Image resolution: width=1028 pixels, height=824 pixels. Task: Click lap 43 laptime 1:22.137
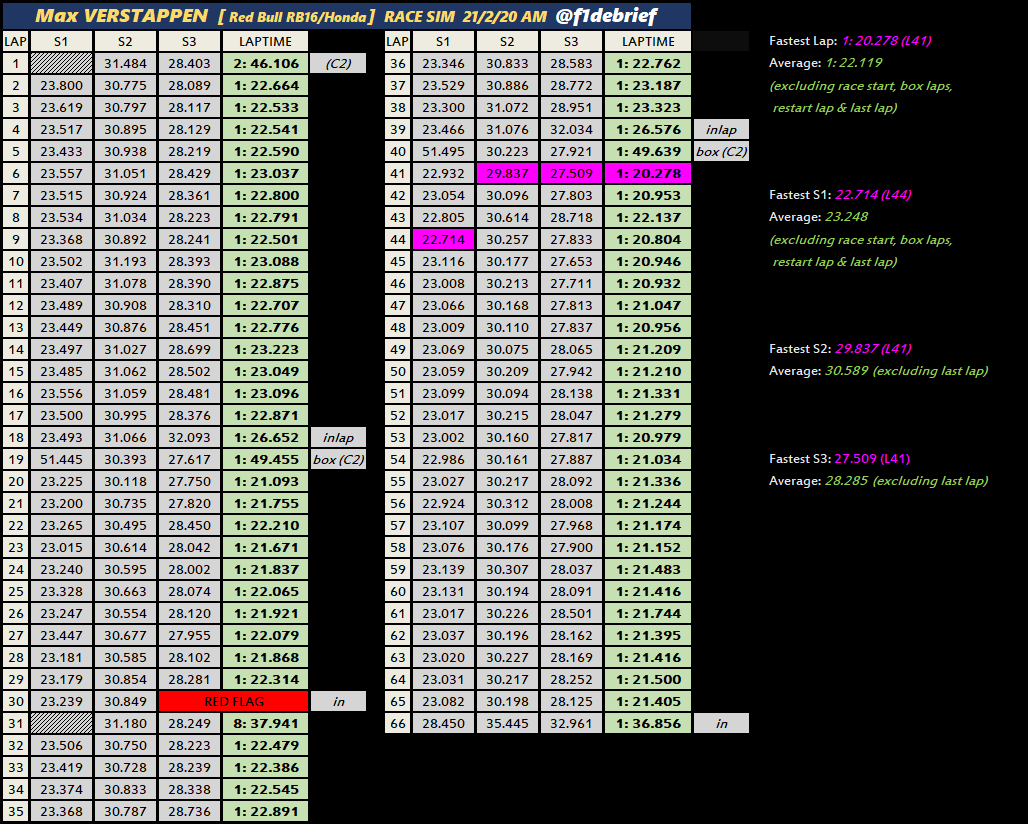(x=648, y=217)
